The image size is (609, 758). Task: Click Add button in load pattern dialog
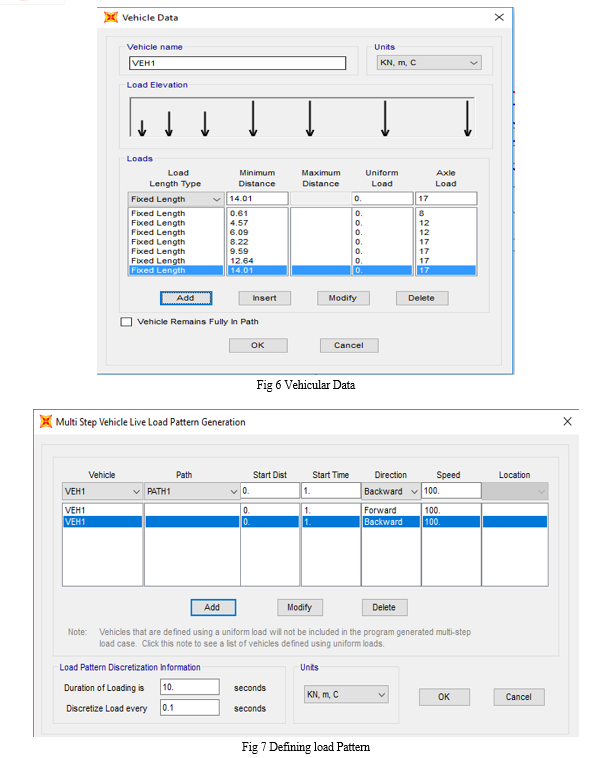pyautogui.click(x=213, y=607)
